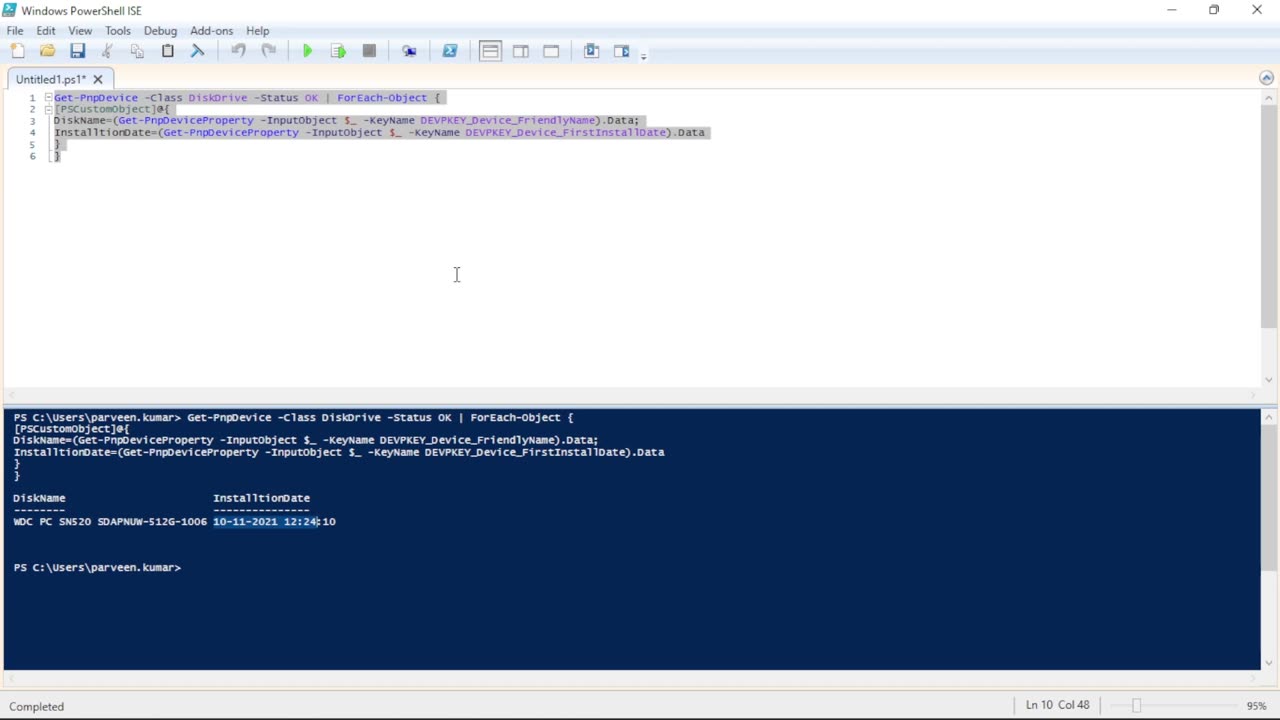Undo the last edit
Image resolution: width=1280 pixels, height=720 pixels.
click(x=238, y=51)
